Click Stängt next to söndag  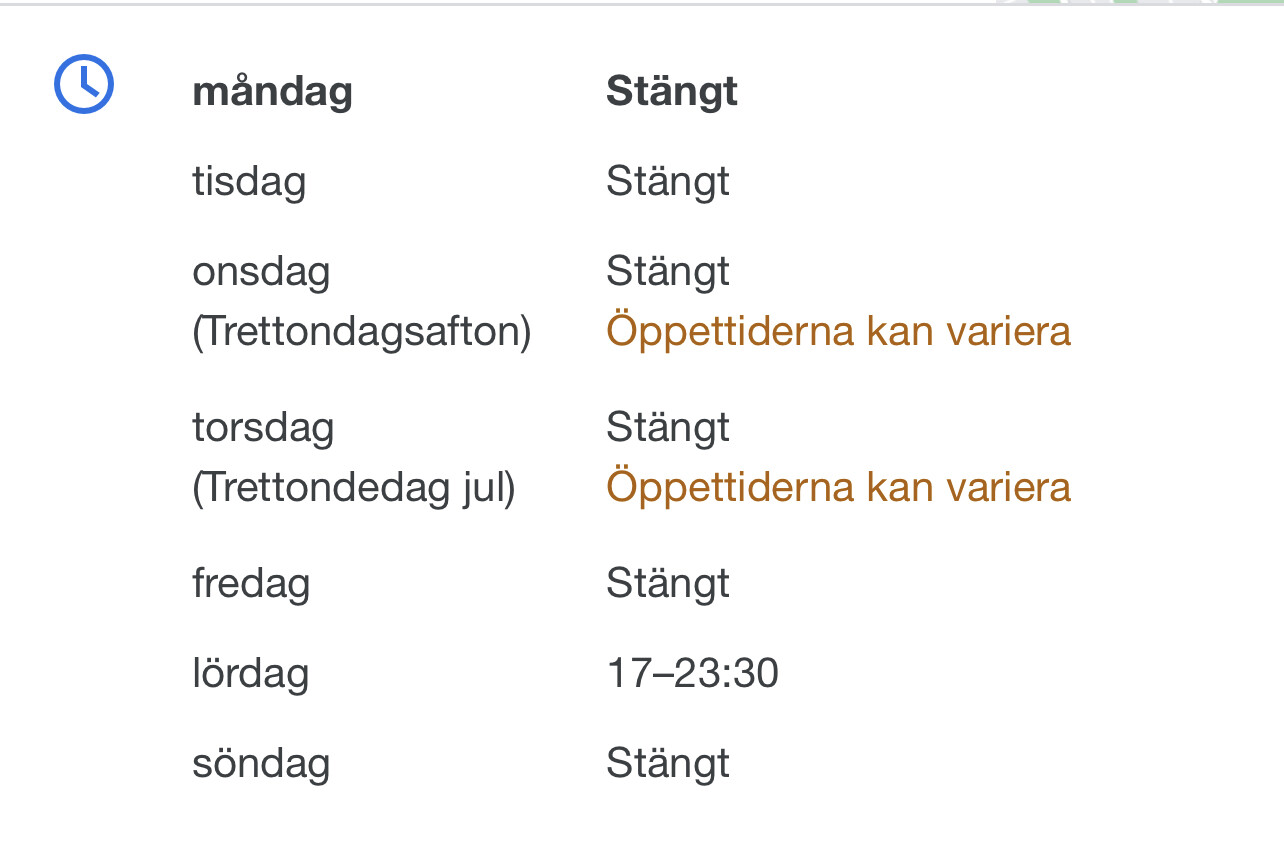[x=668, y=764]
